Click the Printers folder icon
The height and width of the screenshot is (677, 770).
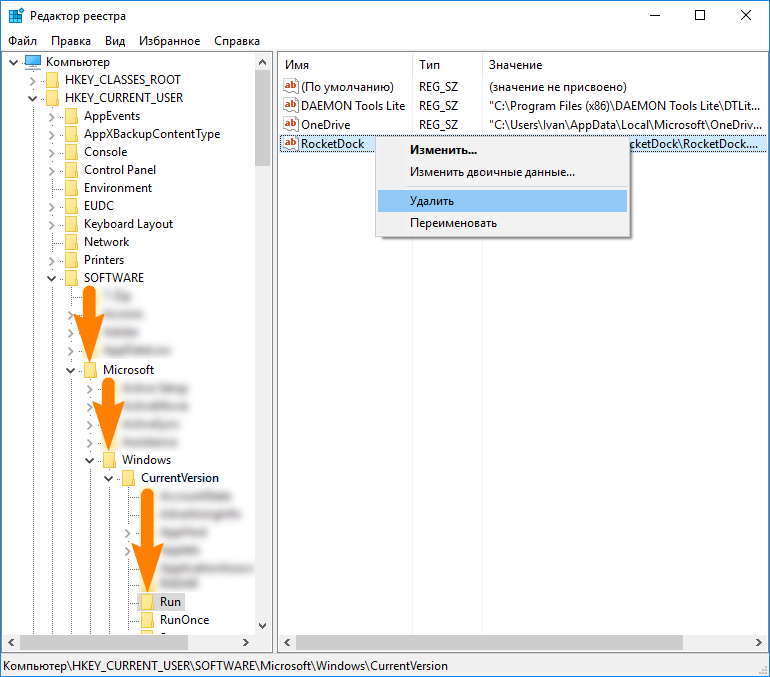coord(71,260)
